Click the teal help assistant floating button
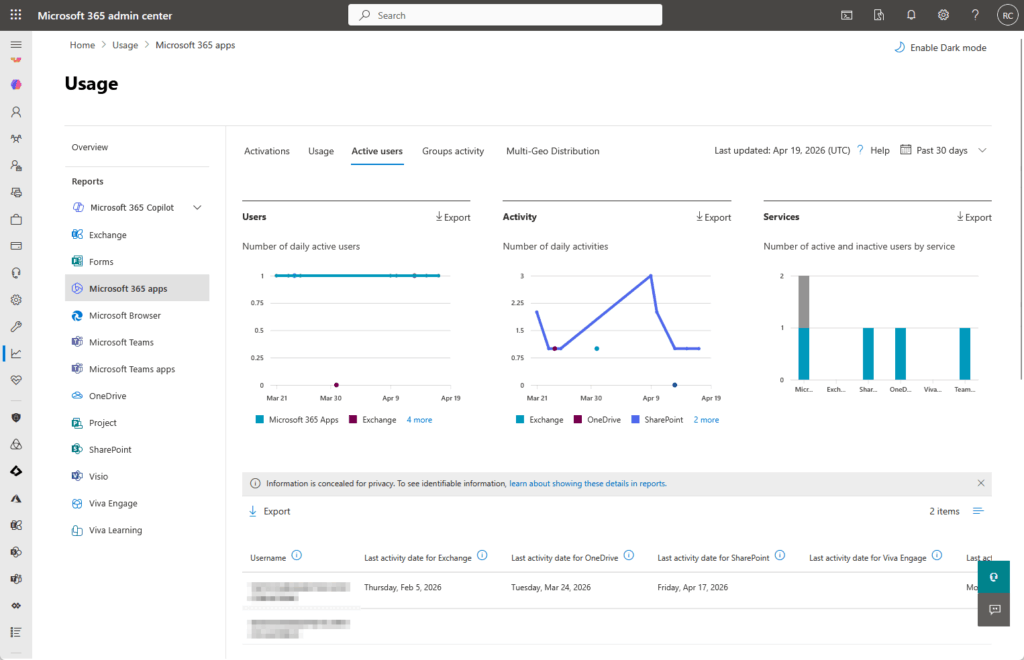Viewport: 1024px width, 660px height. 993,577
